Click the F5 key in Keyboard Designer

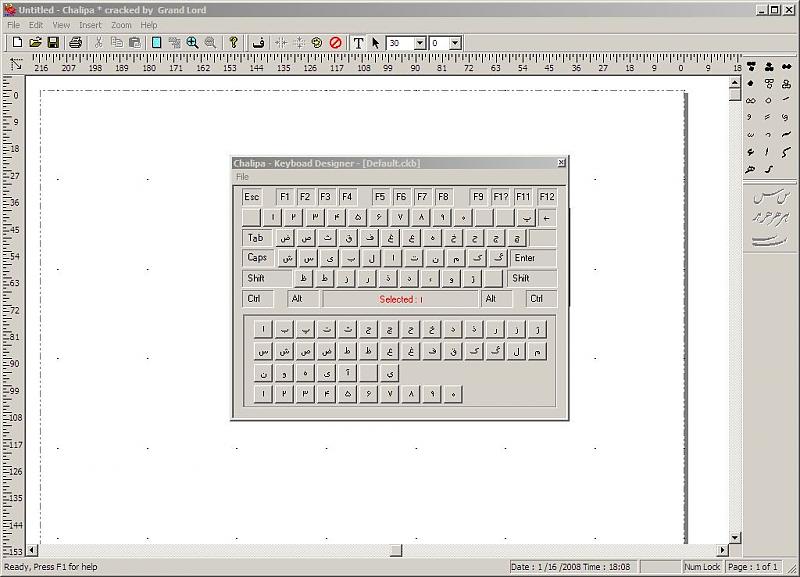tap(380, 197)
